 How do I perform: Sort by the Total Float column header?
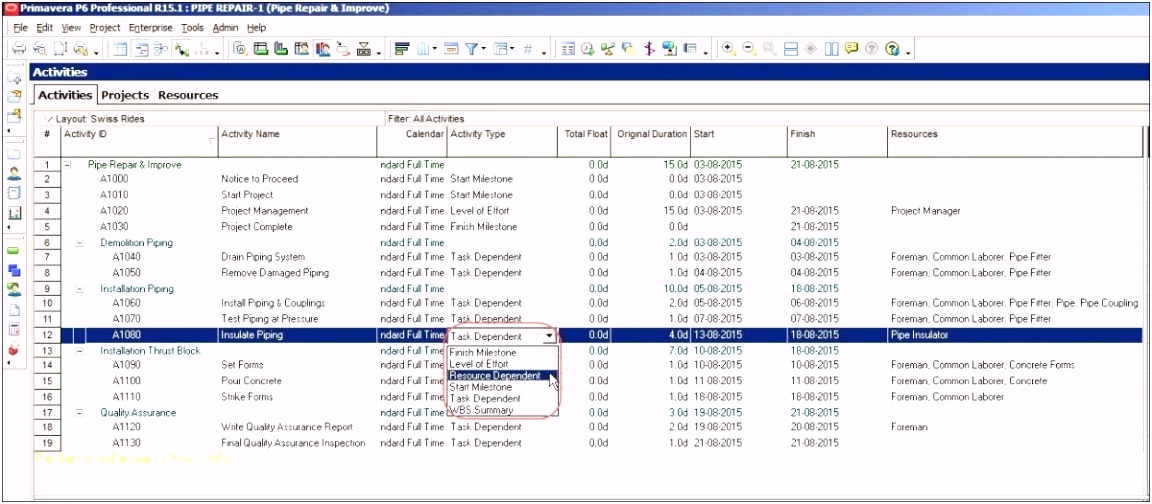(x=585, y=134)
